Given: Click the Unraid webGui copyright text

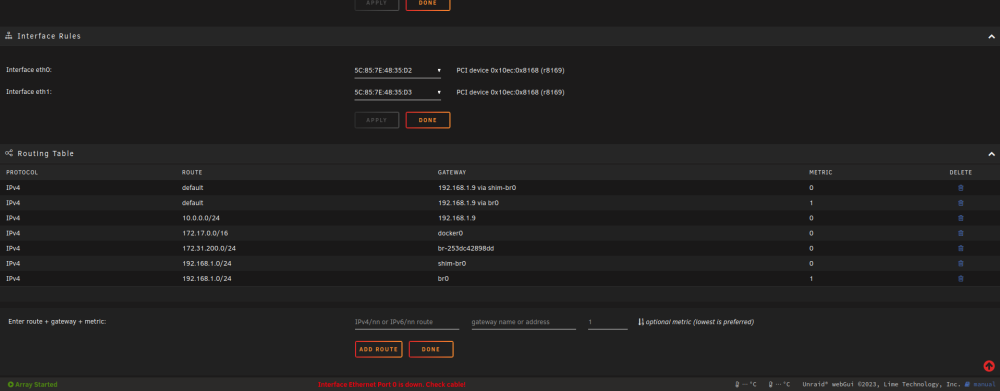Looking at the screenshot, I should pyautogui.click(x=881, y=385).
